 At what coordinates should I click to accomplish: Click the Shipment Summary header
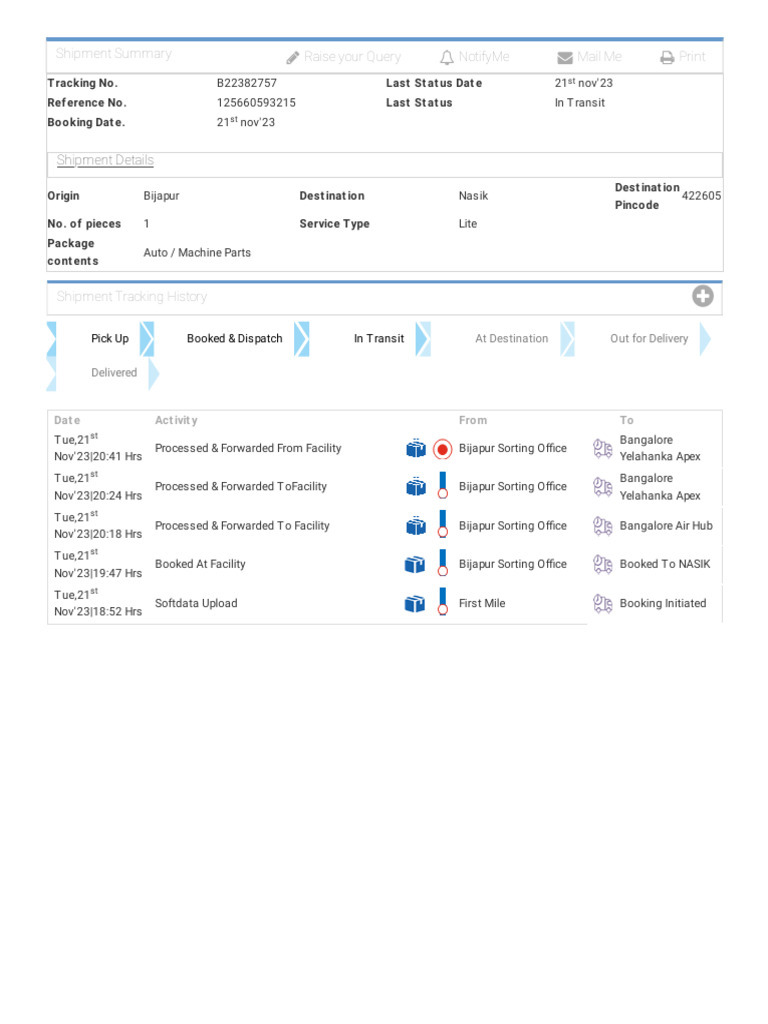pos(113,54)
